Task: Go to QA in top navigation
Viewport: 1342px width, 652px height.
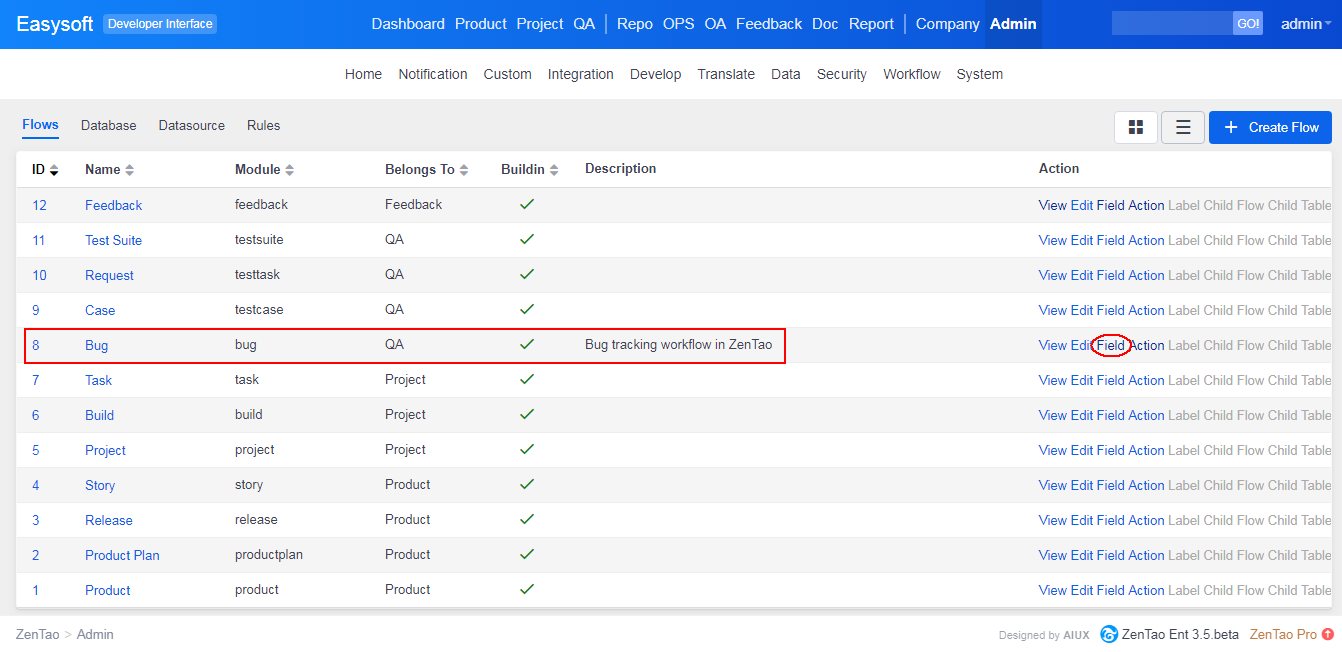Action: (584, 24)
